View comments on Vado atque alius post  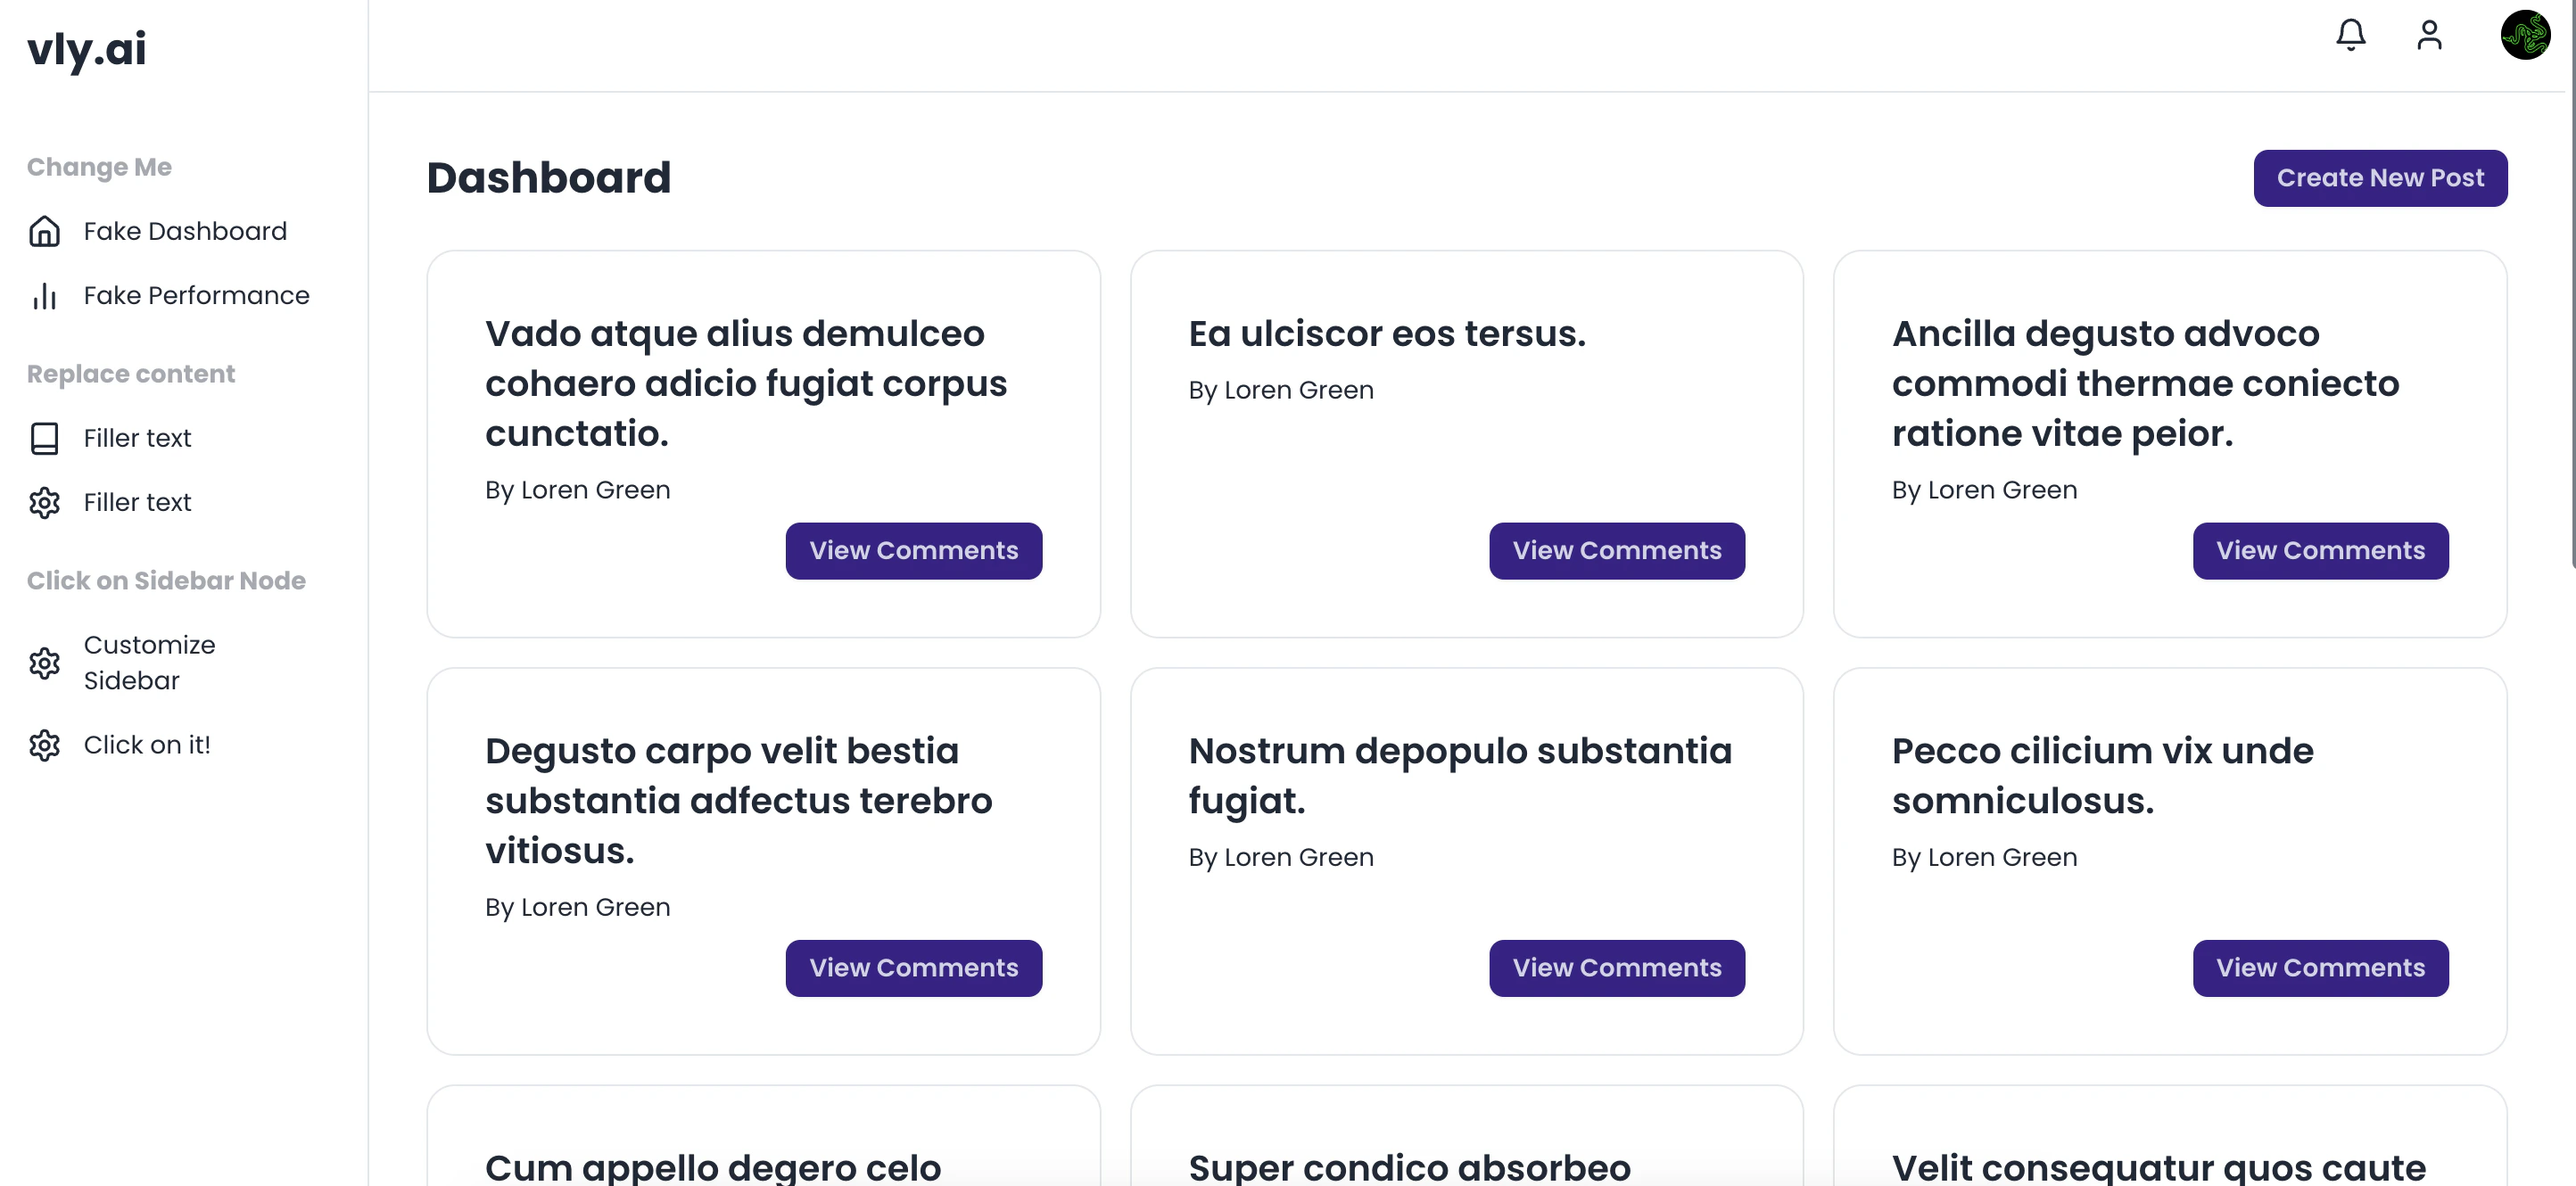(x=913, y=551)
